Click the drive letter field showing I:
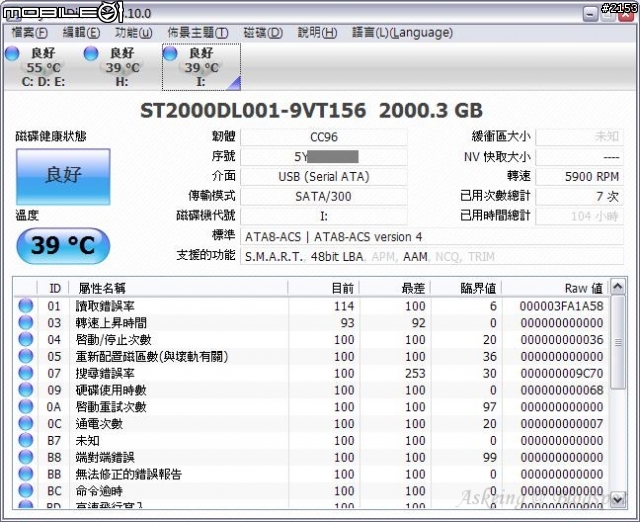640x522 pixels. tap(324, 216)
